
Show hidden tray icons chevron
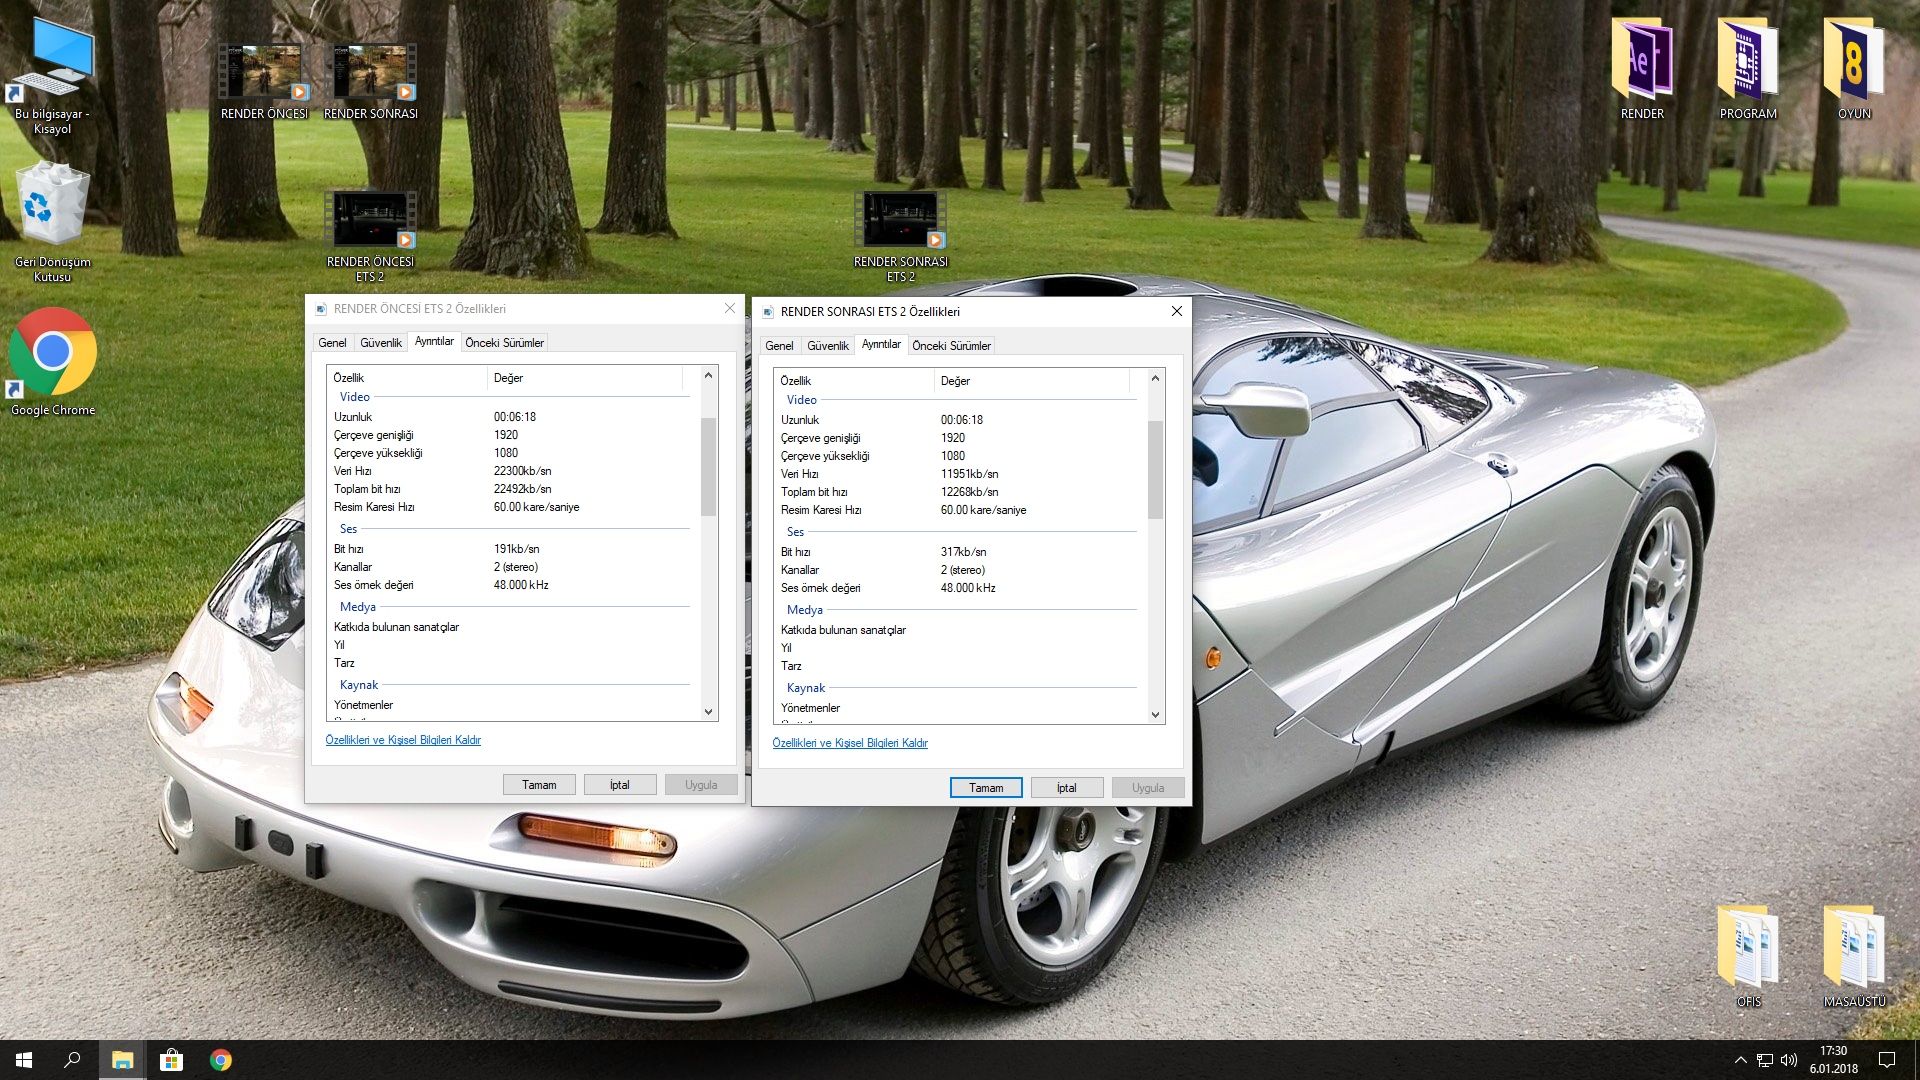coord(1740,1060)
